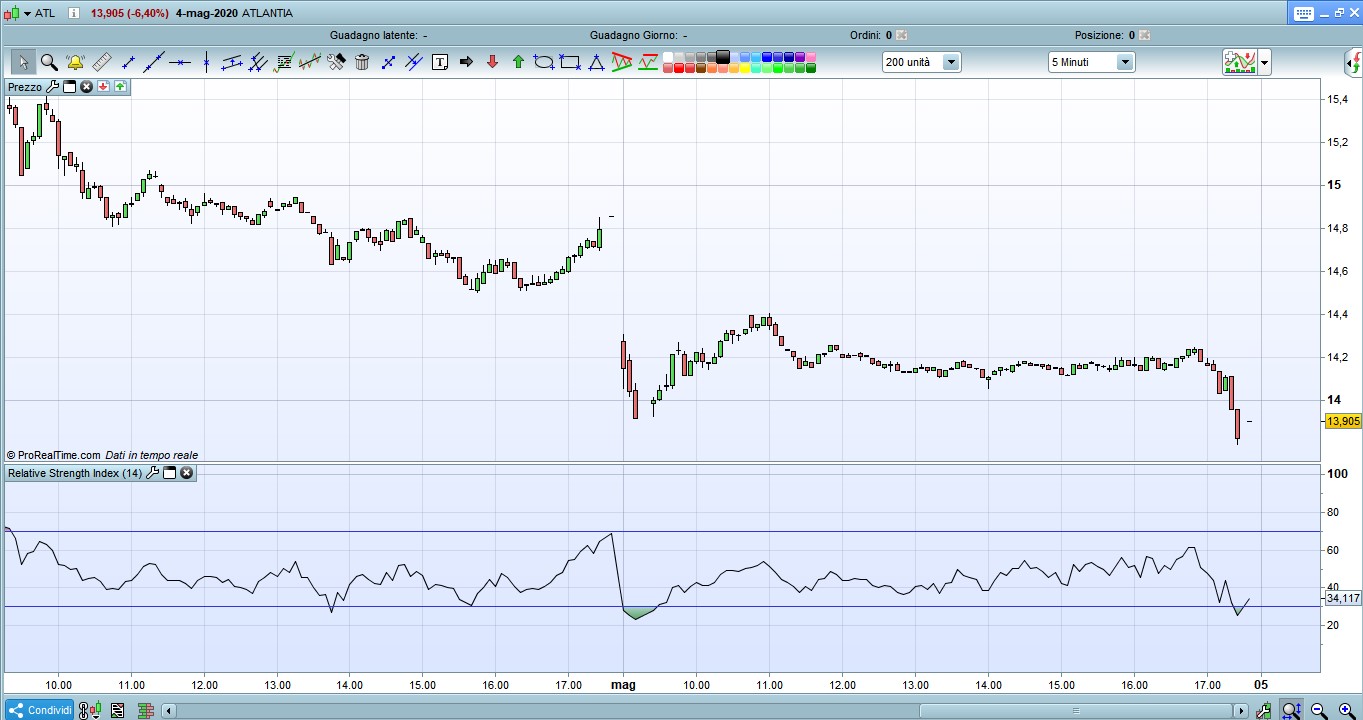Click the Condividi share button

(39, 710)
